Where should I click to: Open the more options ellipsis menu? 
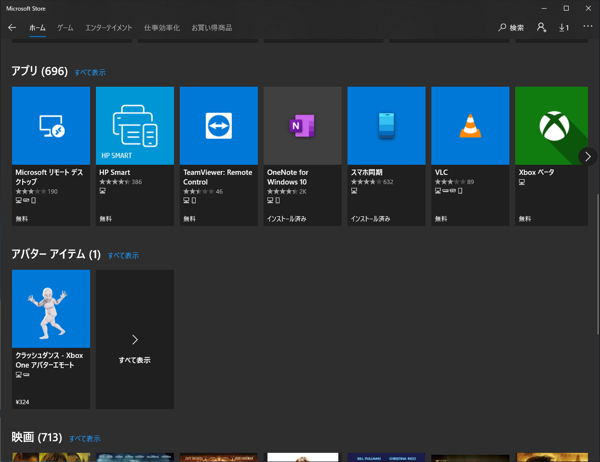tap(587, 26)
